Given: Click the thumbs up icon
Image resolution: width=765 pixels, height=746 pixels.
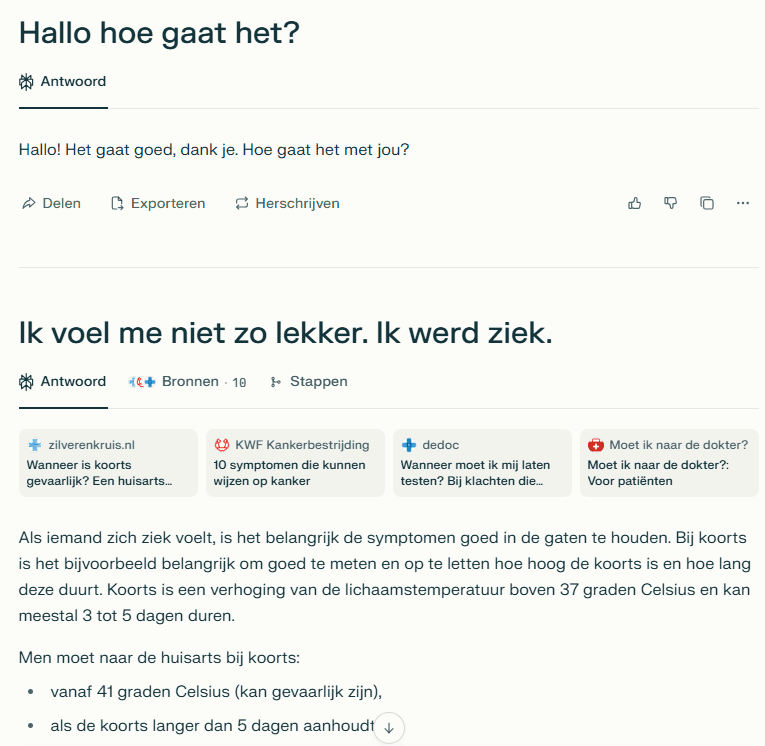Looking at the screenshot, I should 634,203.
